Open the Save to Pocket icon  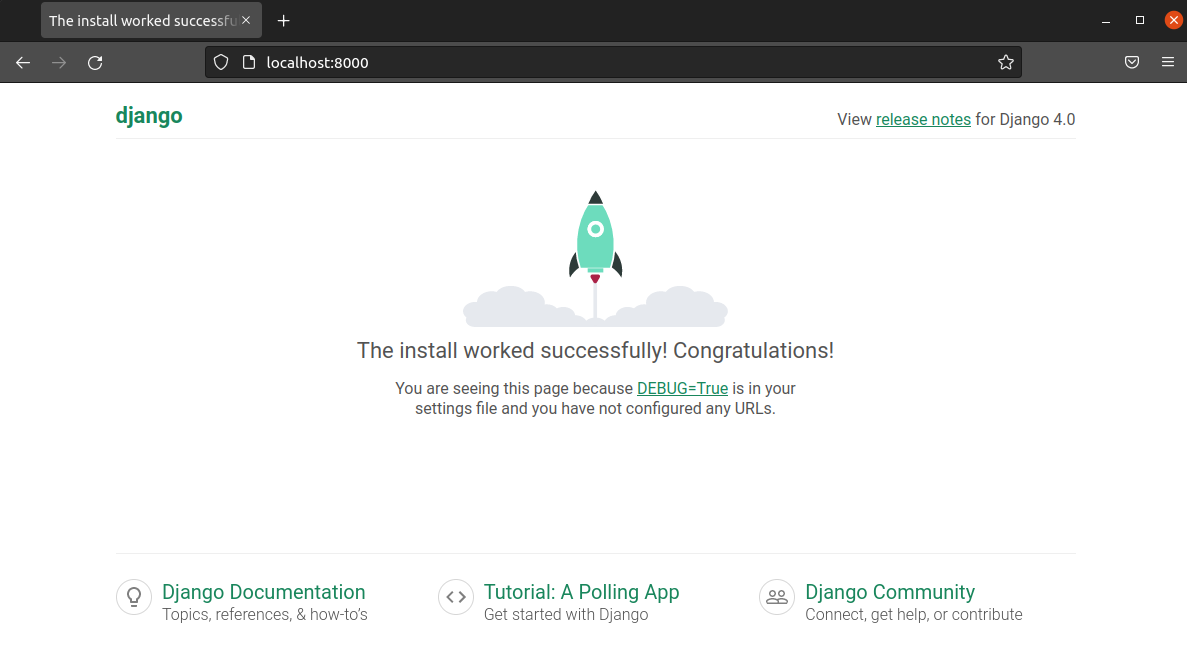(1132, 63)
